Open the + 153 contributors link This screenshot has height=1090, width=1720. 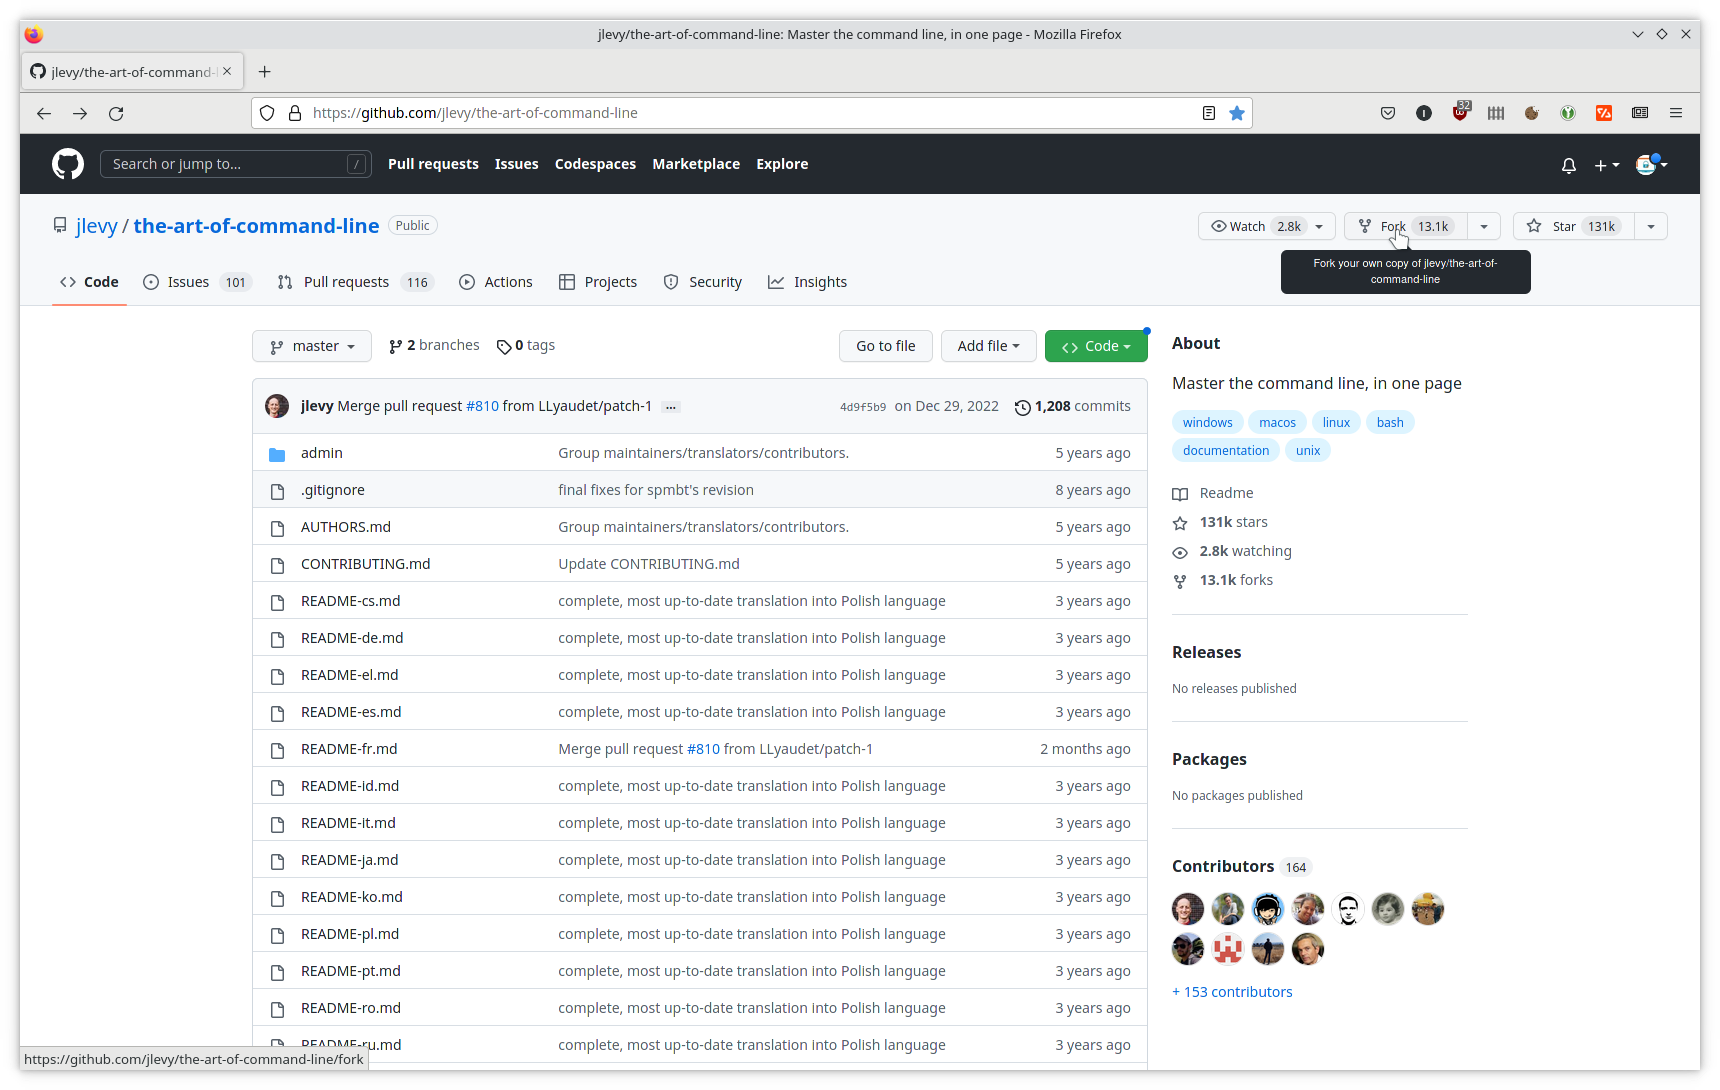point(1232,992)
